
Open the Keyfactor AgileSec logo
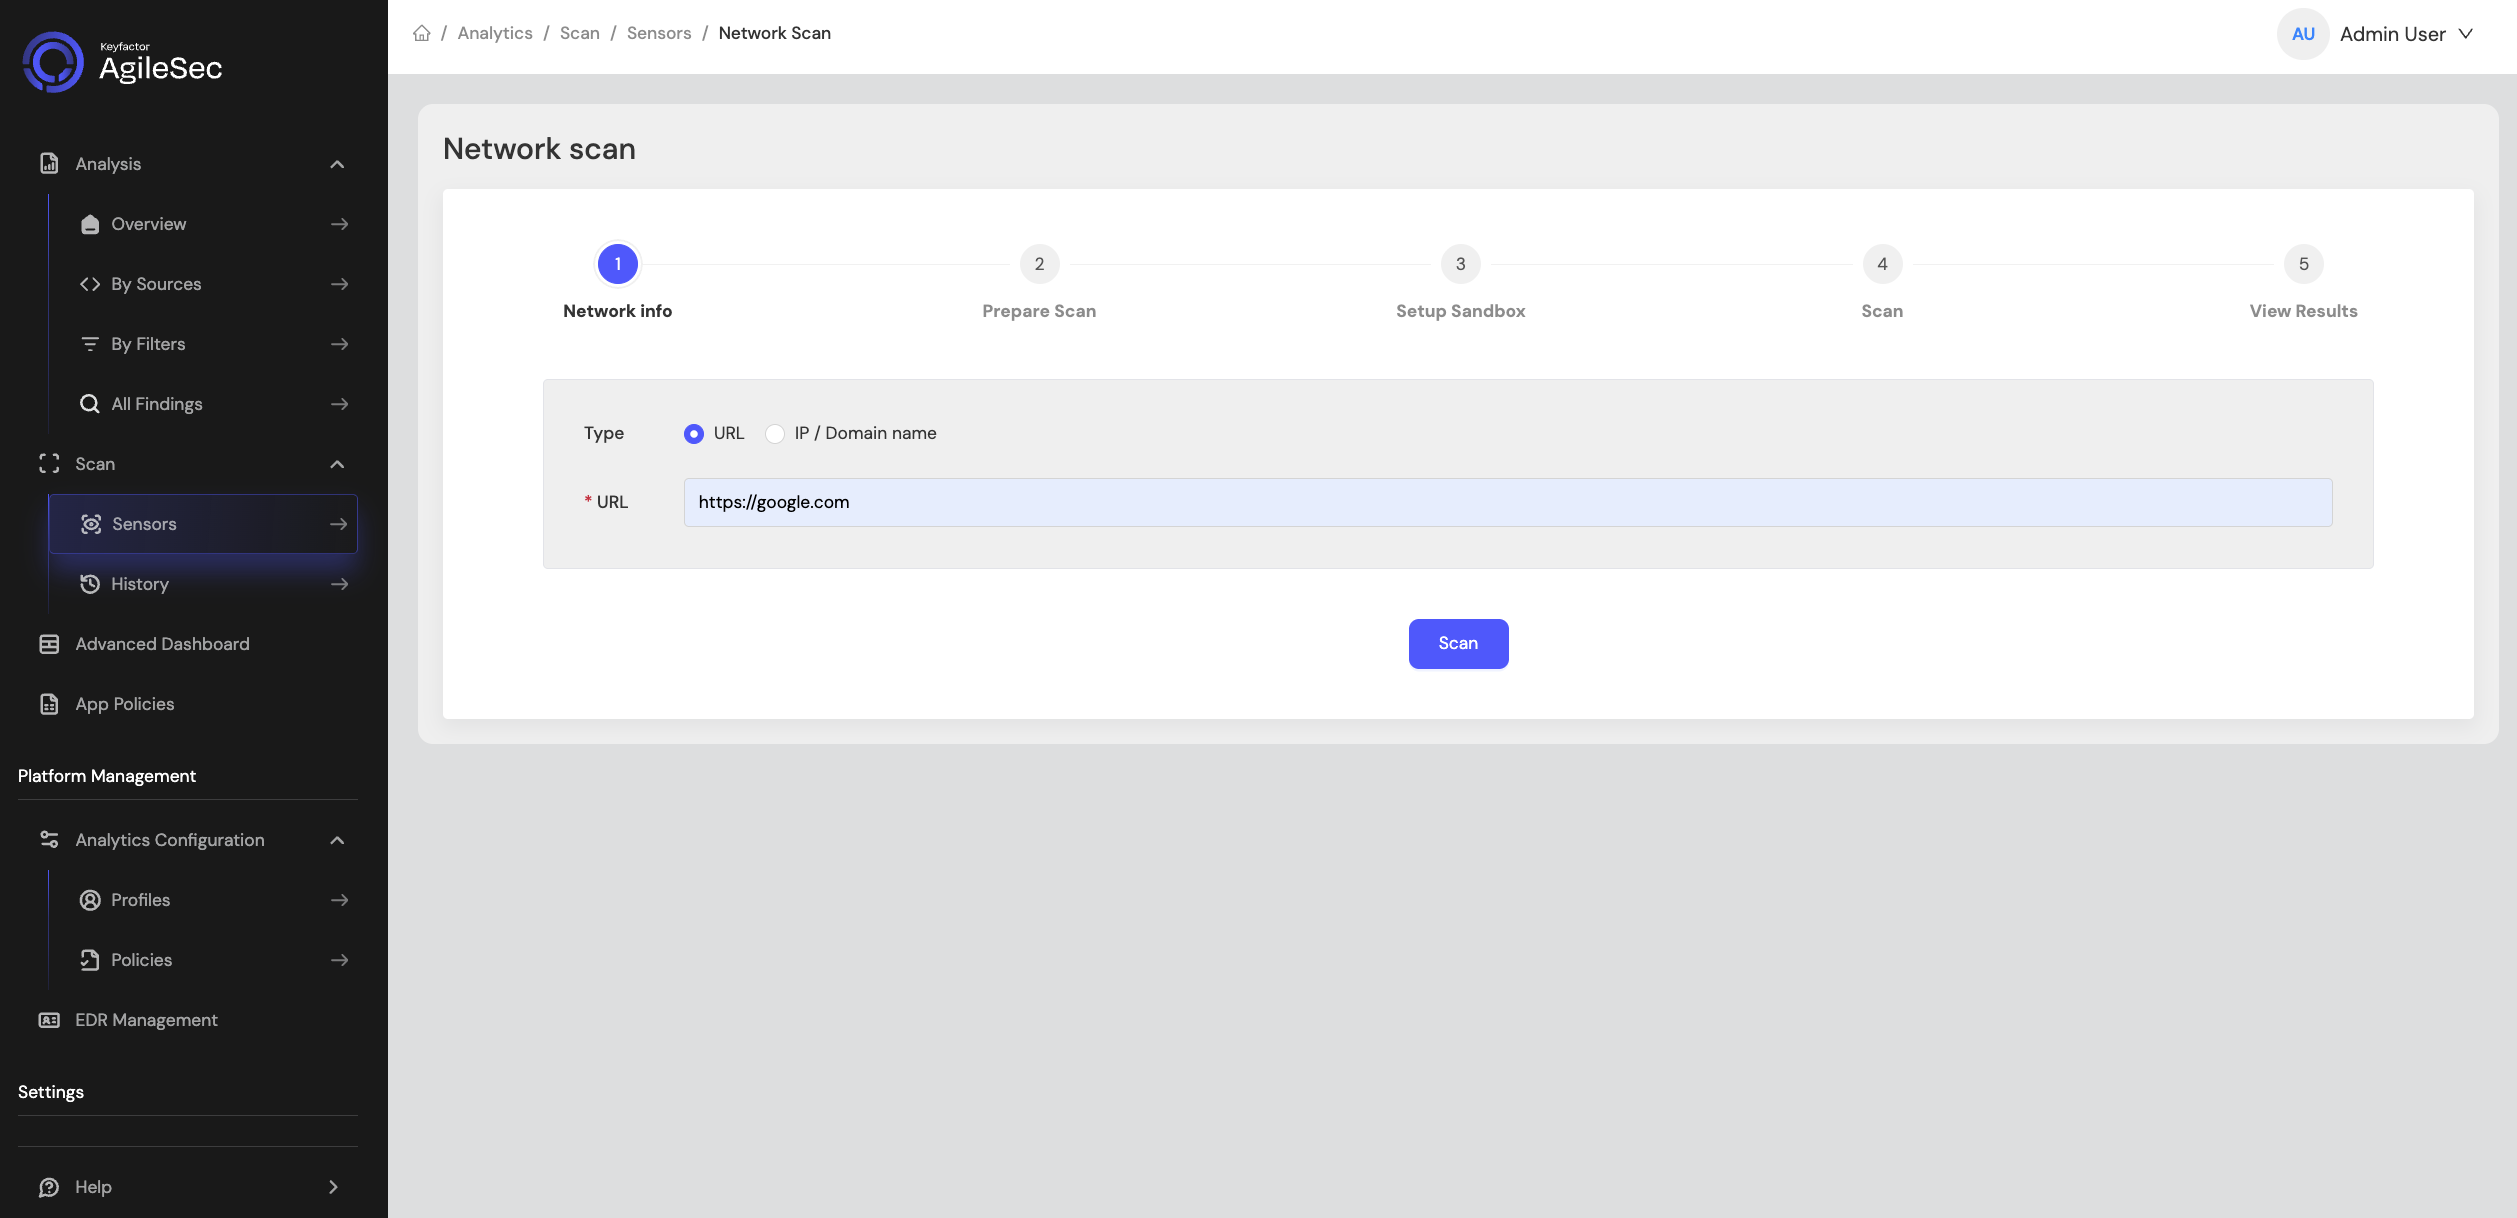(122, 62)
